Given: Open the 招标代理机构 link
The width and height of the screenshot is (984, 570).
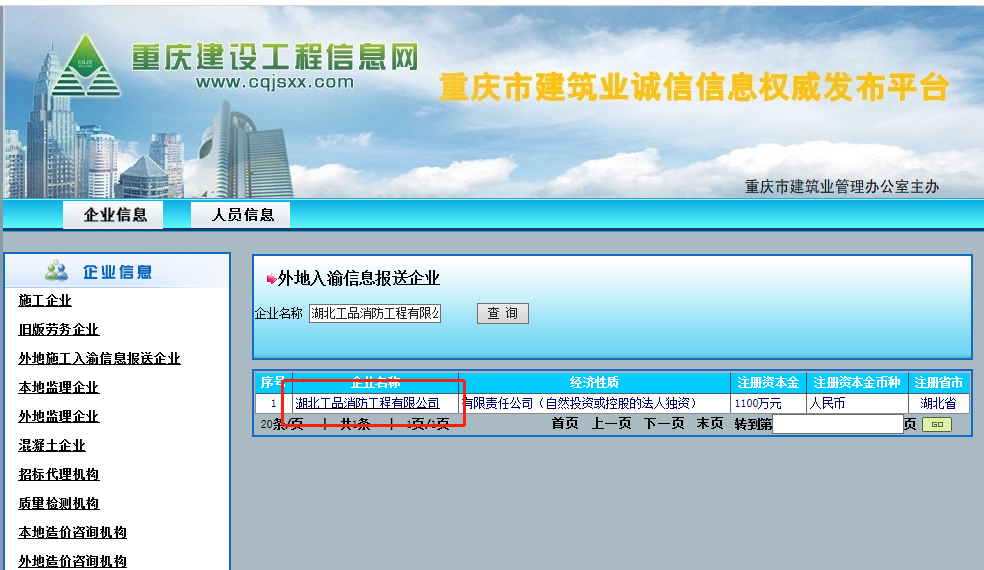Looking at the screenshot, I should [58, 474].
